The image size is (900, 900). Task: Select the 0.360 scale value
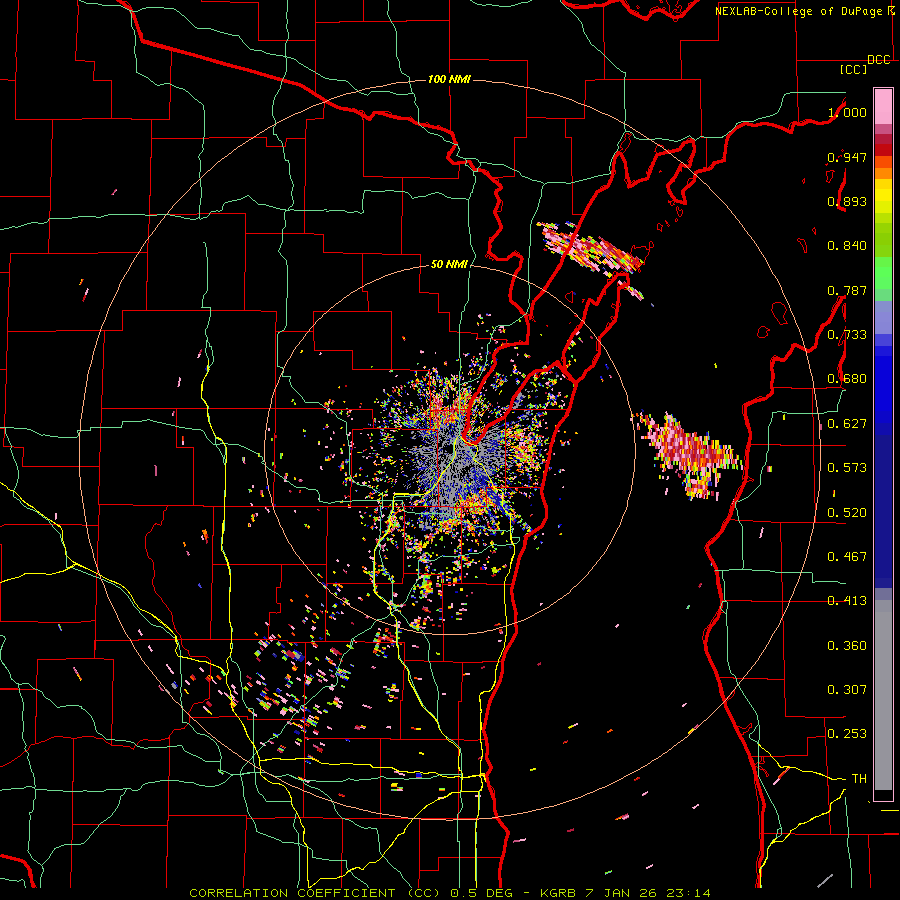coord(847,646)
